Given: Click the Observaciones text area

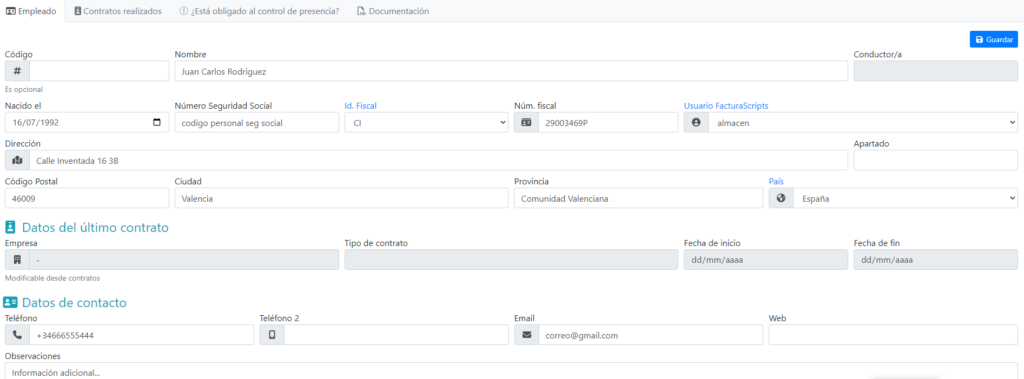Looking at the screenshot, I should [x=511, y=371].
